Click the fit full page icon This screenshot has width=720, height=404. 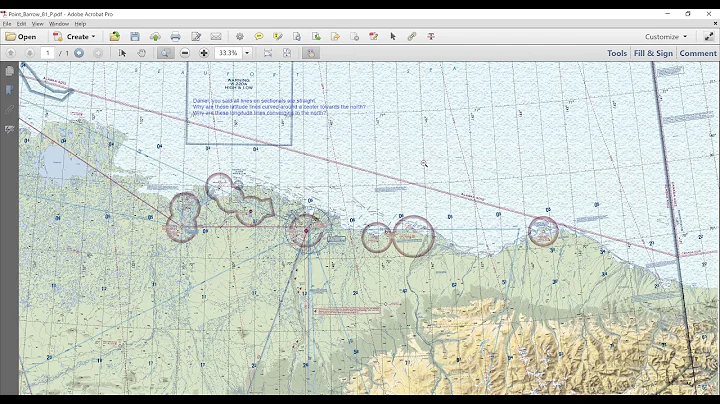click(x=287, y=53)
